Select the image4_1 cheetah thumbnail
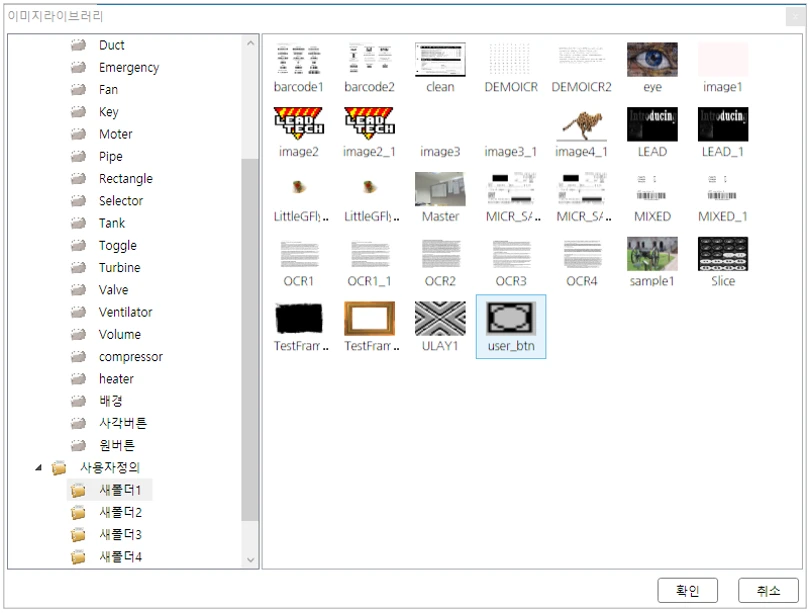Image resolution: width=810 pixels, height=613 pixels. 582,124
